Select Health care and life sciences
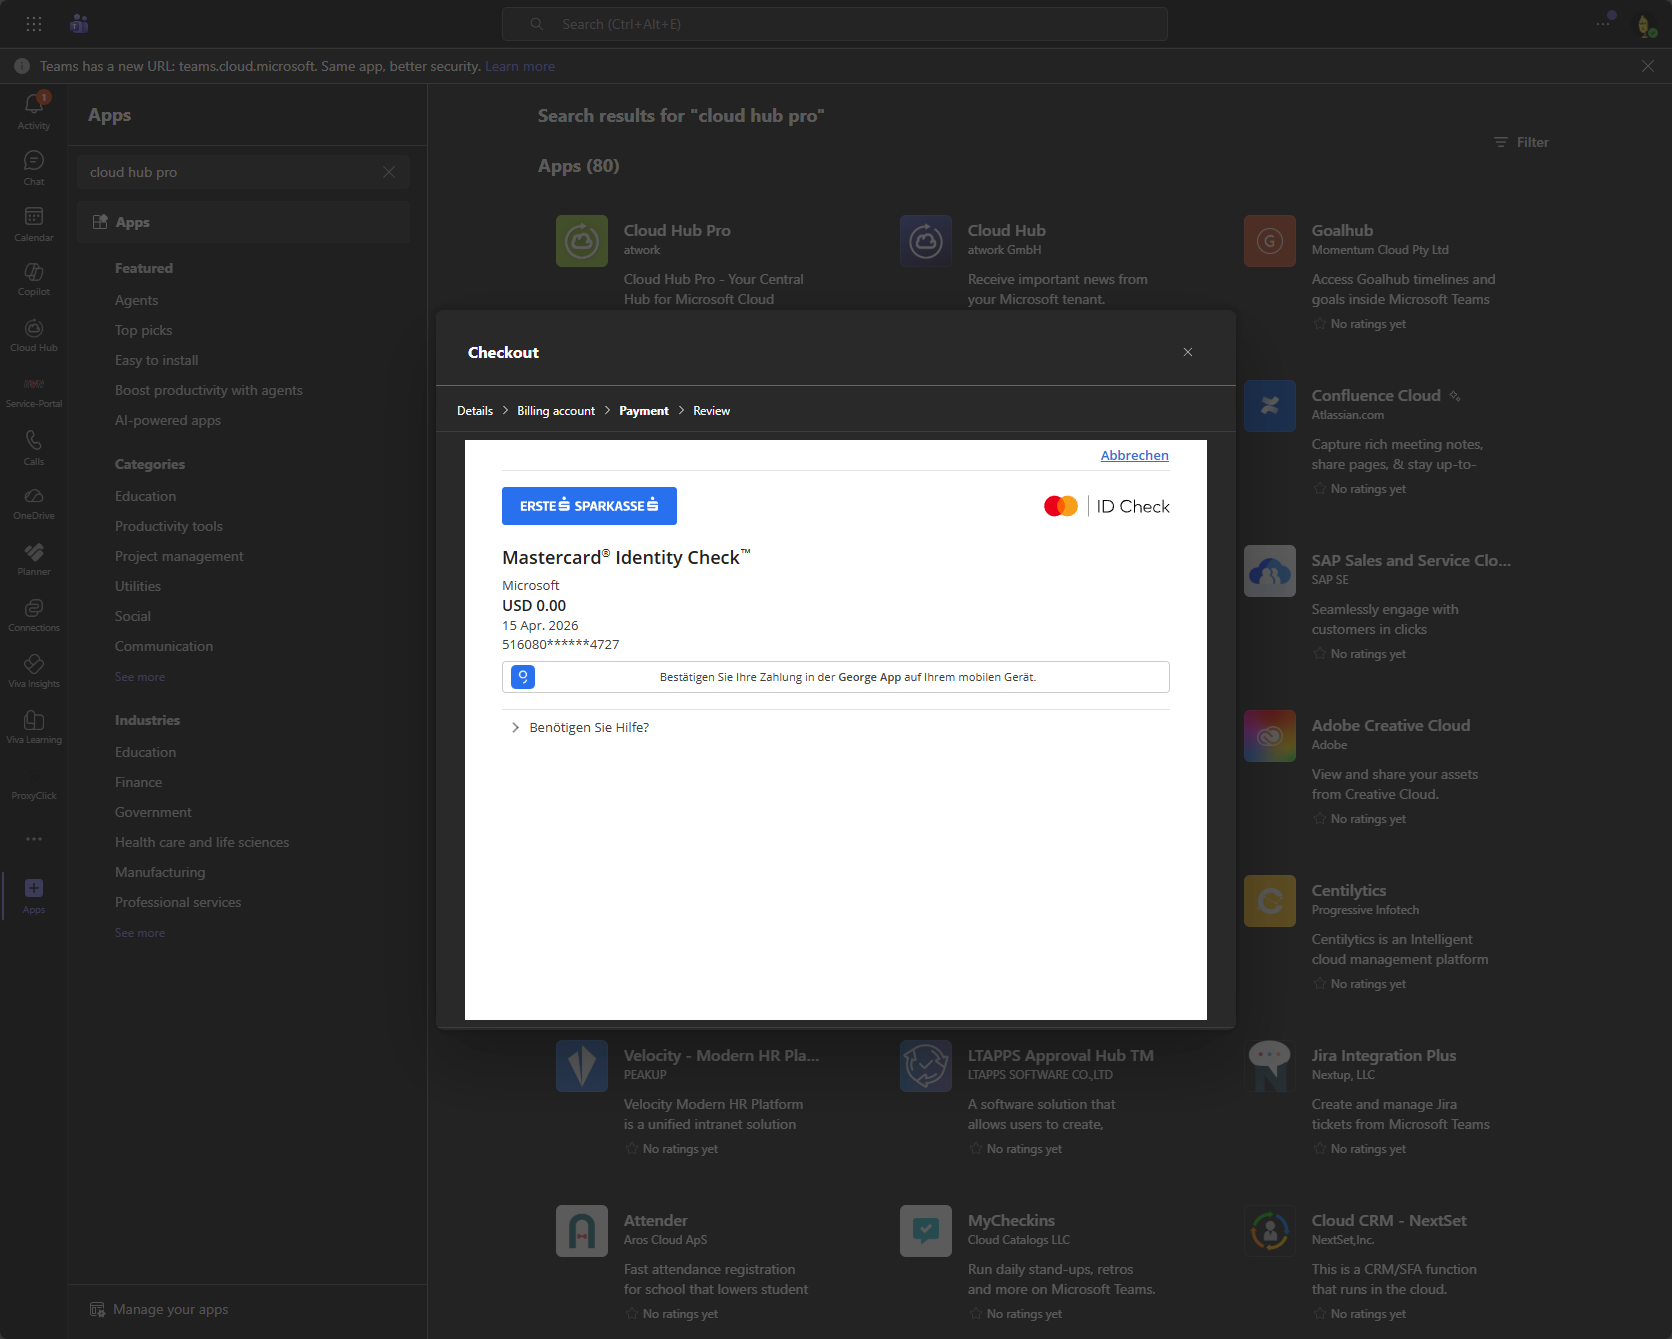The image size is (1672, 1339). tap(202, 842)
